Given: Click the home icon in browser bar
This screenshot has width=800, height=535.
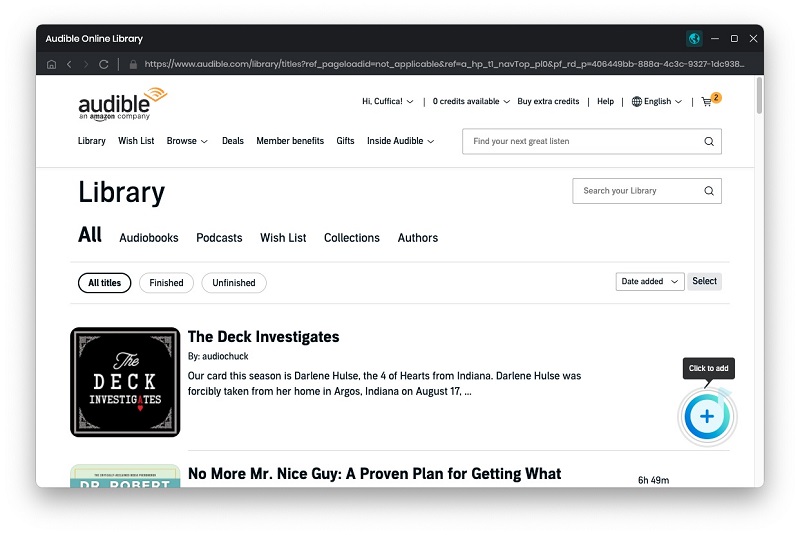Looking at the screenshot, I should tap(52, 64).
